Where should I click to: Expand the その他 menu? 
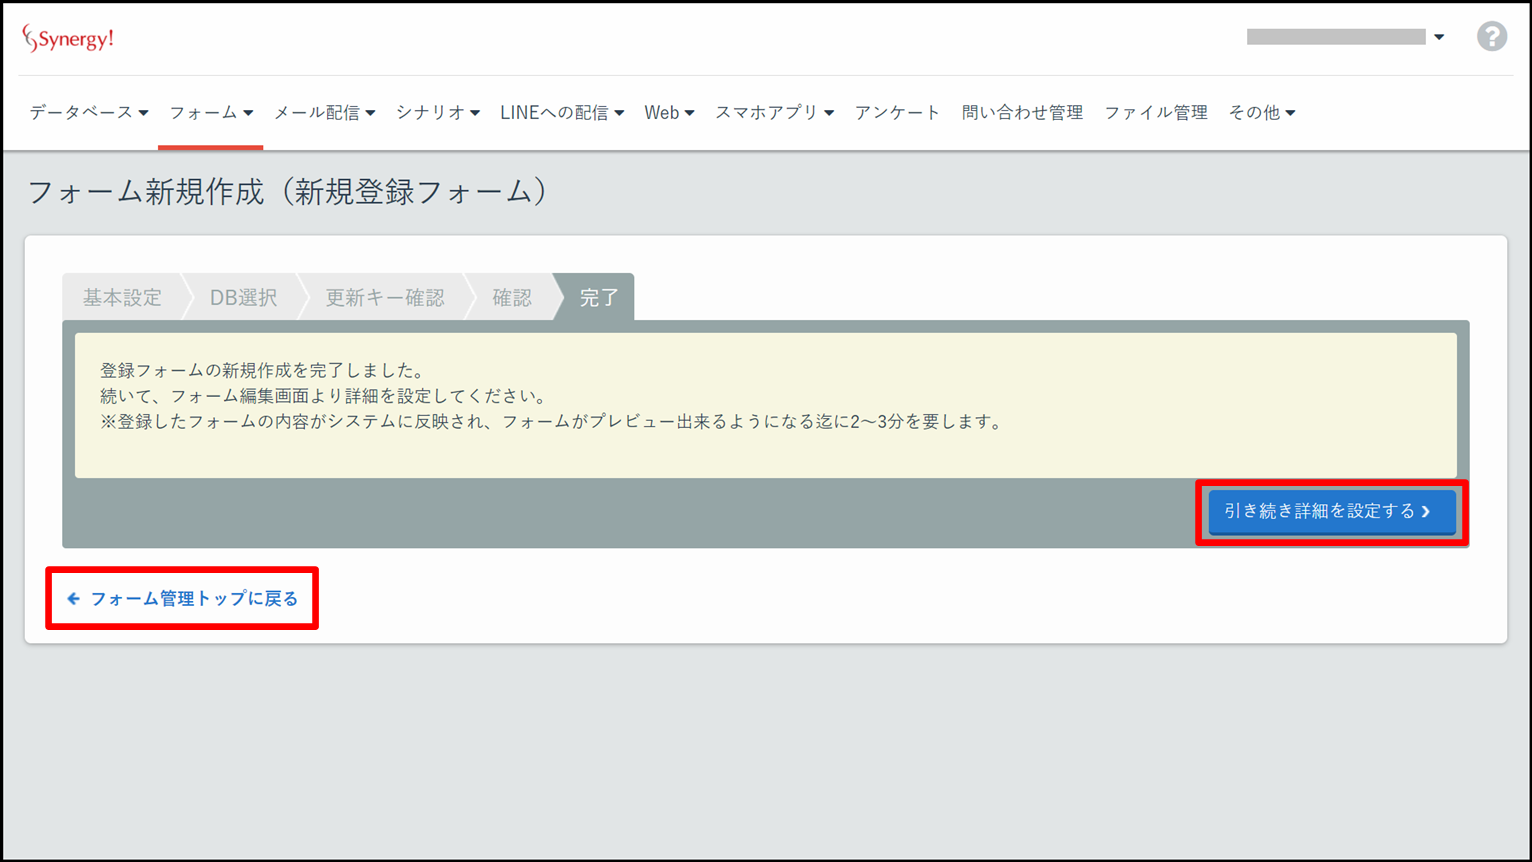point(1261,113)
